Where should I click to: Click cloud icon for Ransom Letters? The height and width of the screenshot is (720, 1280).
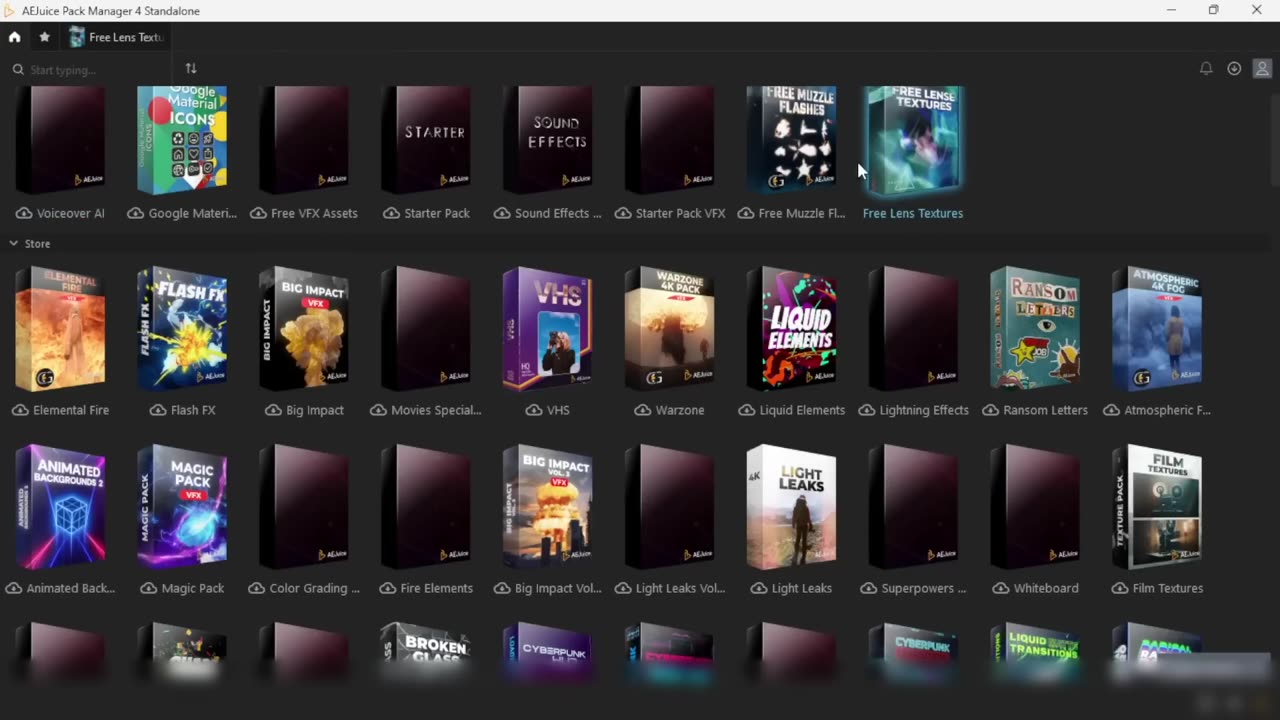click(990, 410)
